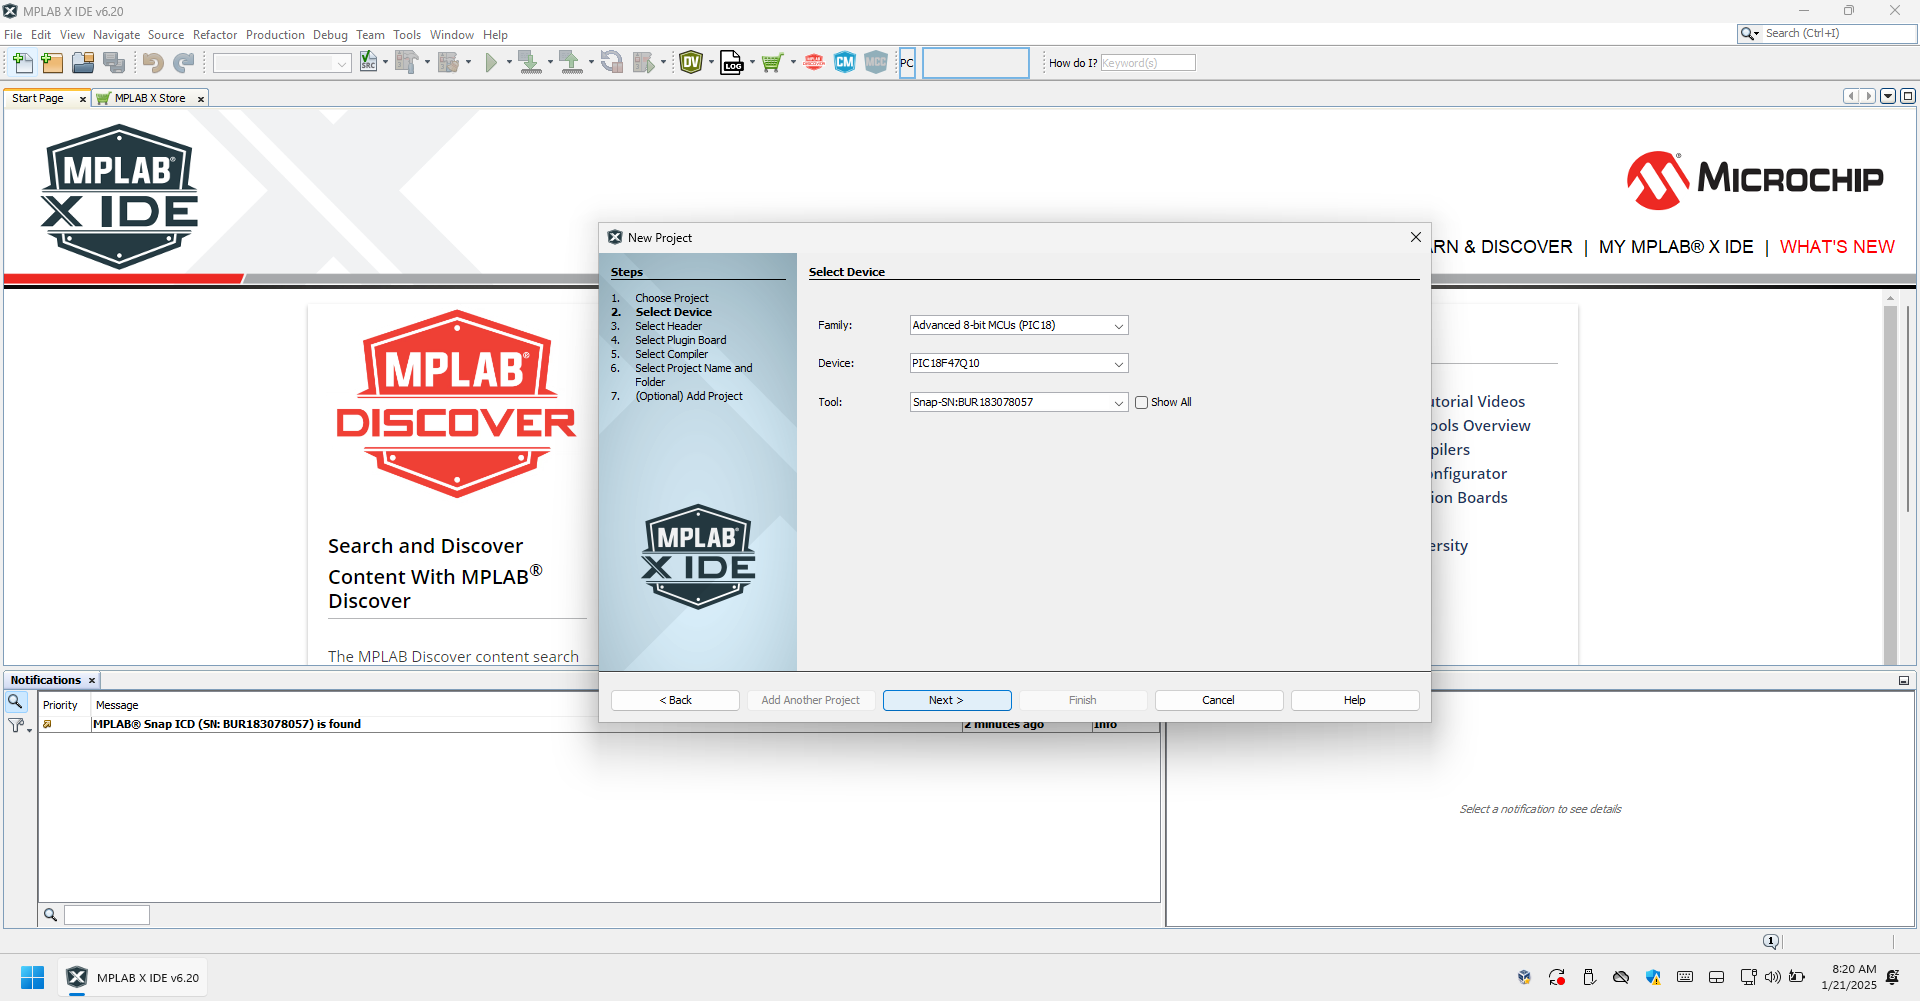Open the Tool dropdown
This screenshot has height=1001, width=1920.
tap(1019, 402)
